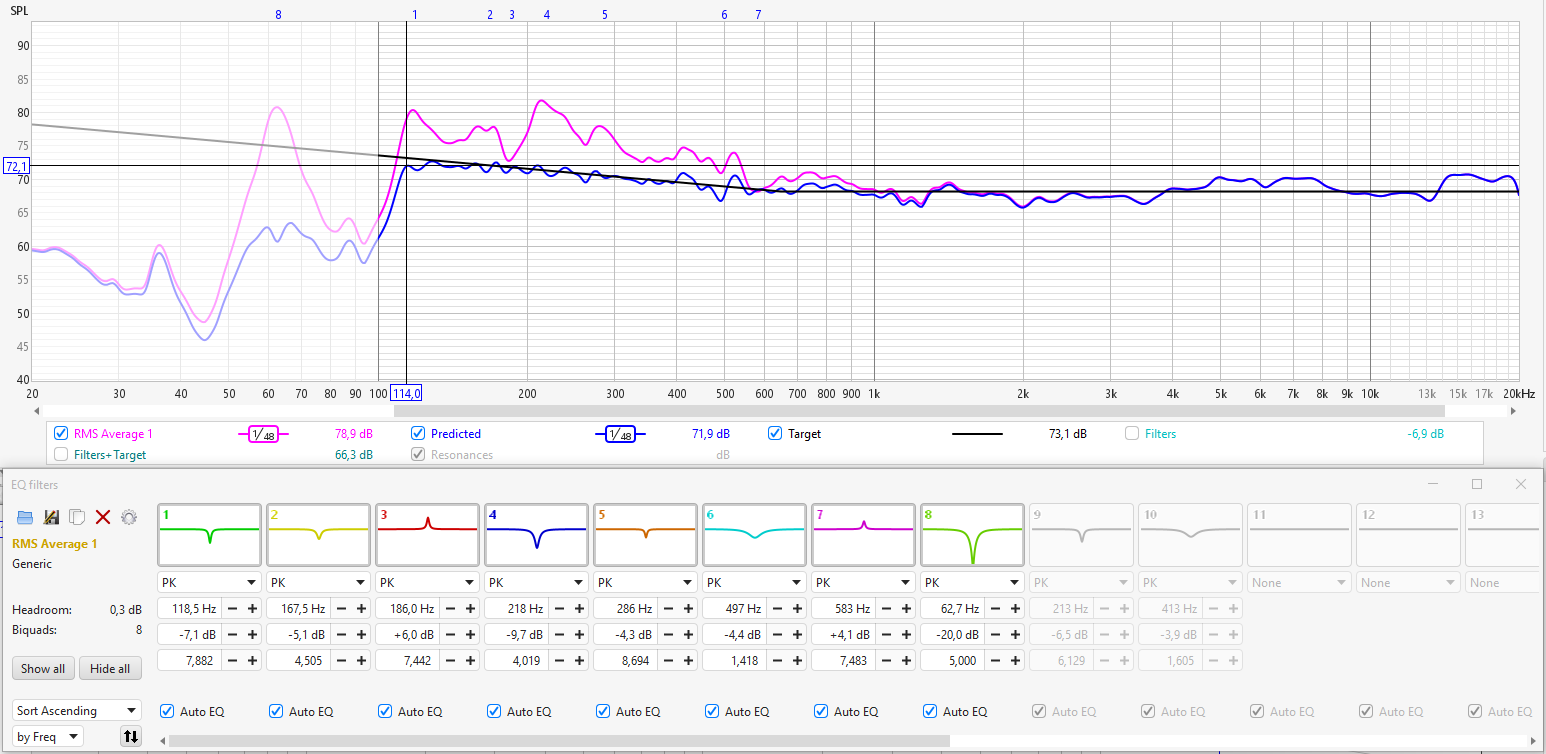
Task: Click the save filter settings disk icon
Action: (51, 517)
